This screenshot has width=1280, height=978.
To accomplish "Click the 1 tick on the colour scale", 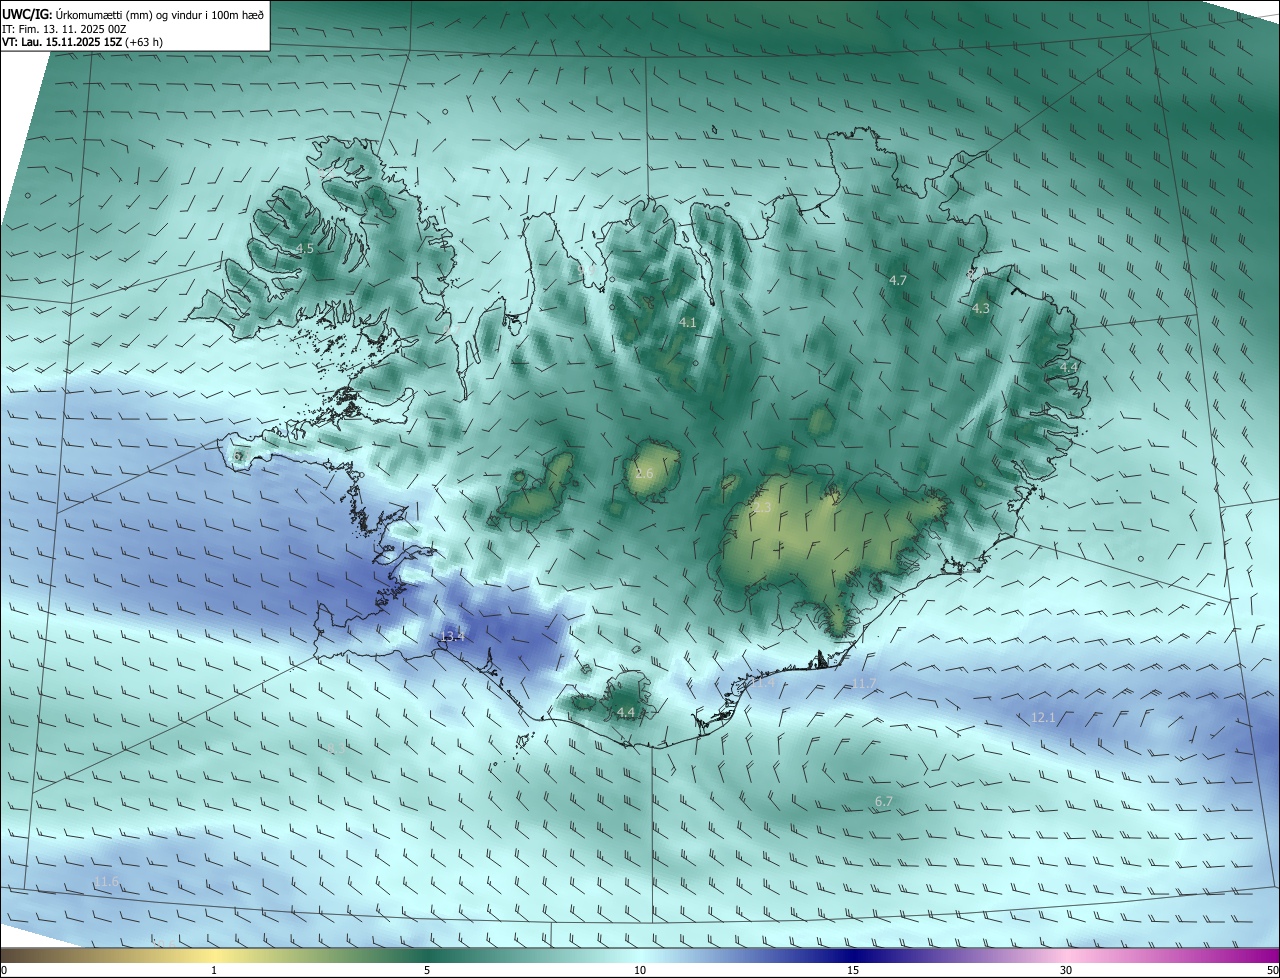I will point(214,970).
